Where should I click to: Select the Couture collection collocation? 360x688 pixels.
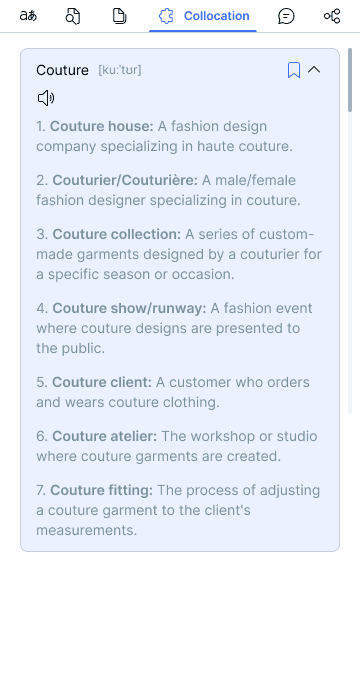[x=117, y=234]
